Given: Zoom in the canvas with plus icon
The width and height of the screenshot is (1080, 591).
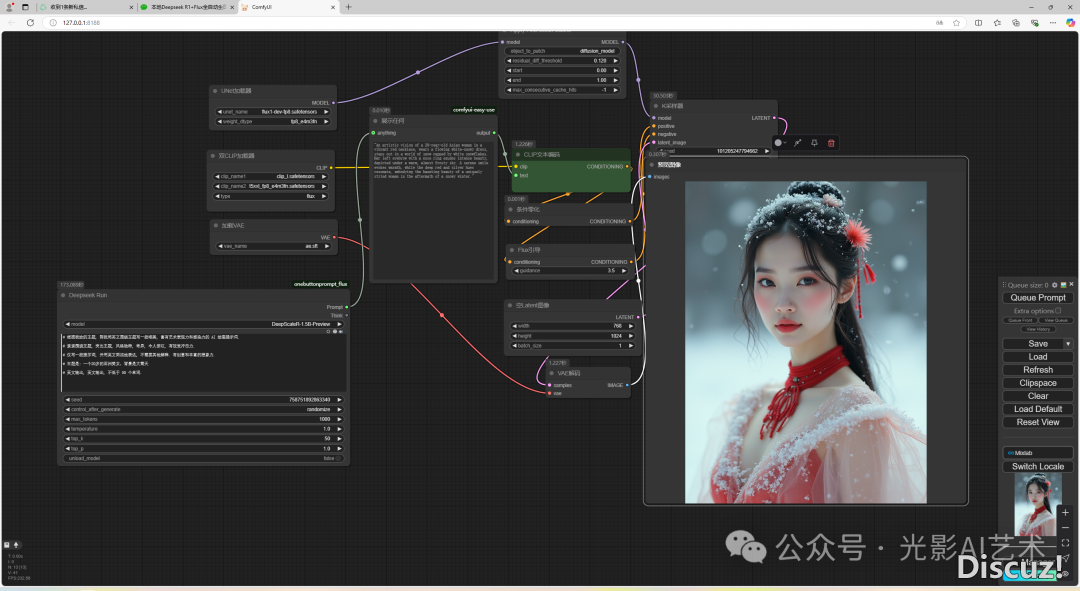Looking at the screenshot, I should tap(1065, 512).
